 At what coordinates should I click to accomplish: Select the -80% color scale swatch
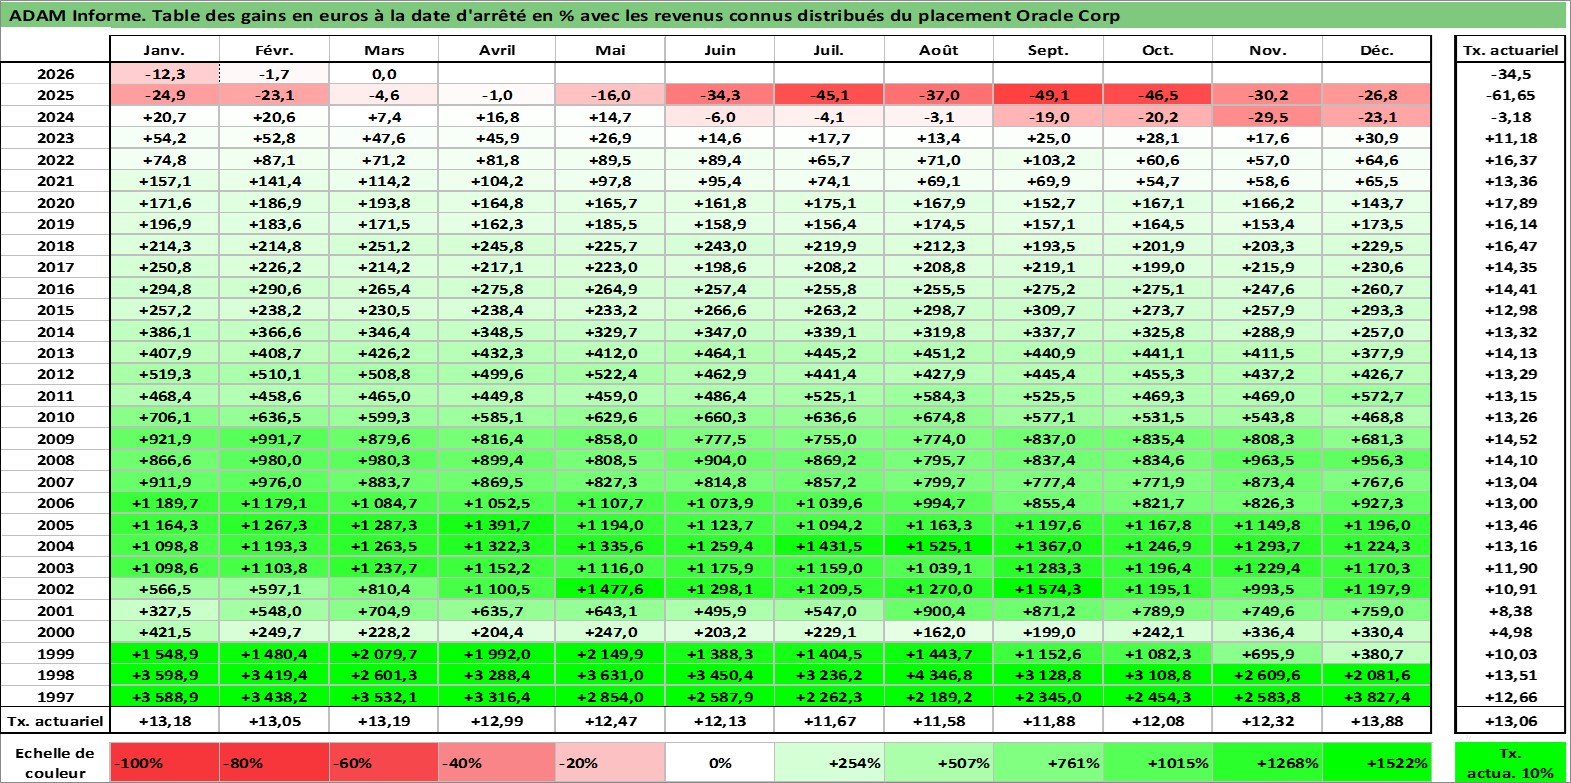274,762
